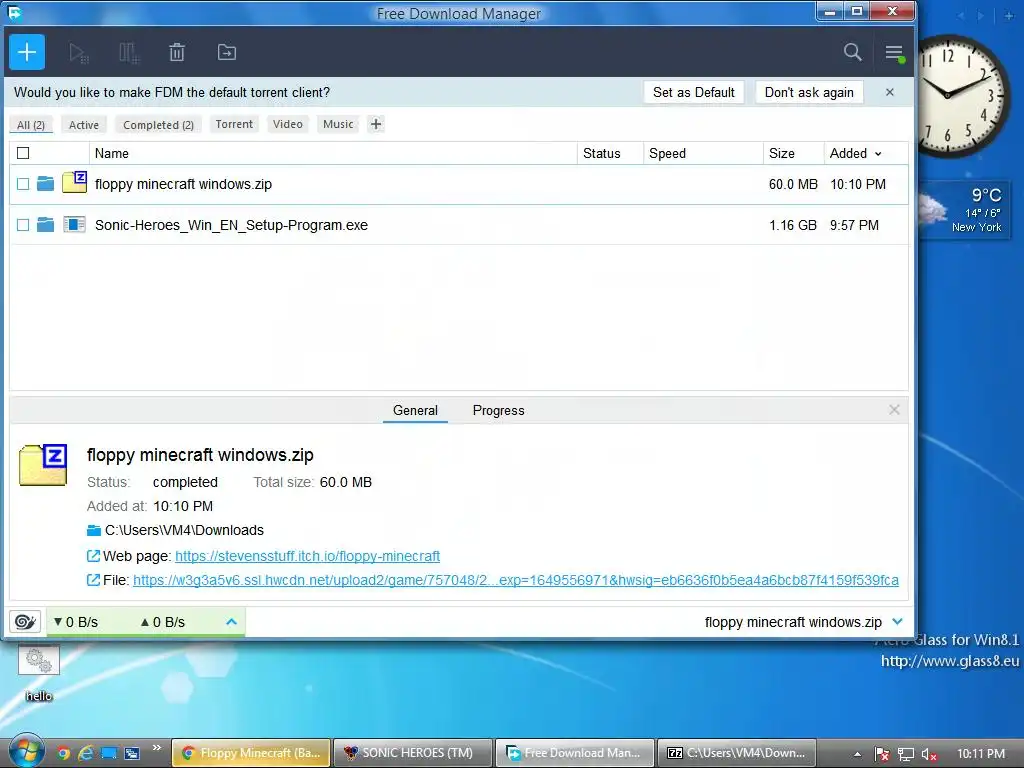
Task: Close the download details panel
Action: tap(894, 409)
